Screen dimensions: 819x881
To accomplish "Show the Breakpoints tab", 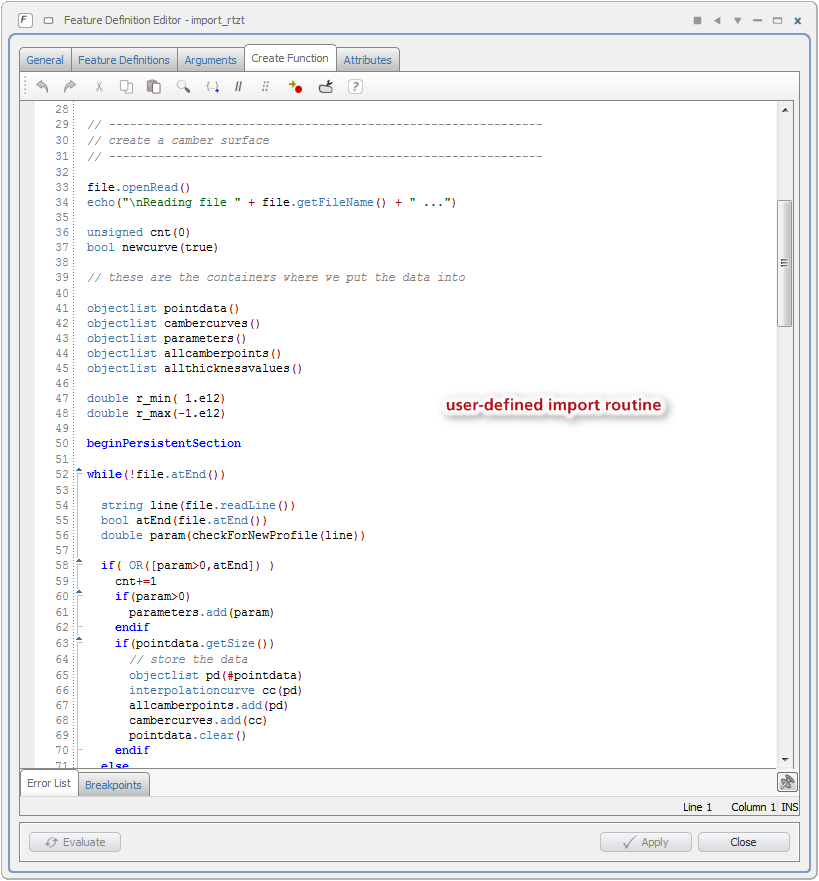I will coord(113,784).
